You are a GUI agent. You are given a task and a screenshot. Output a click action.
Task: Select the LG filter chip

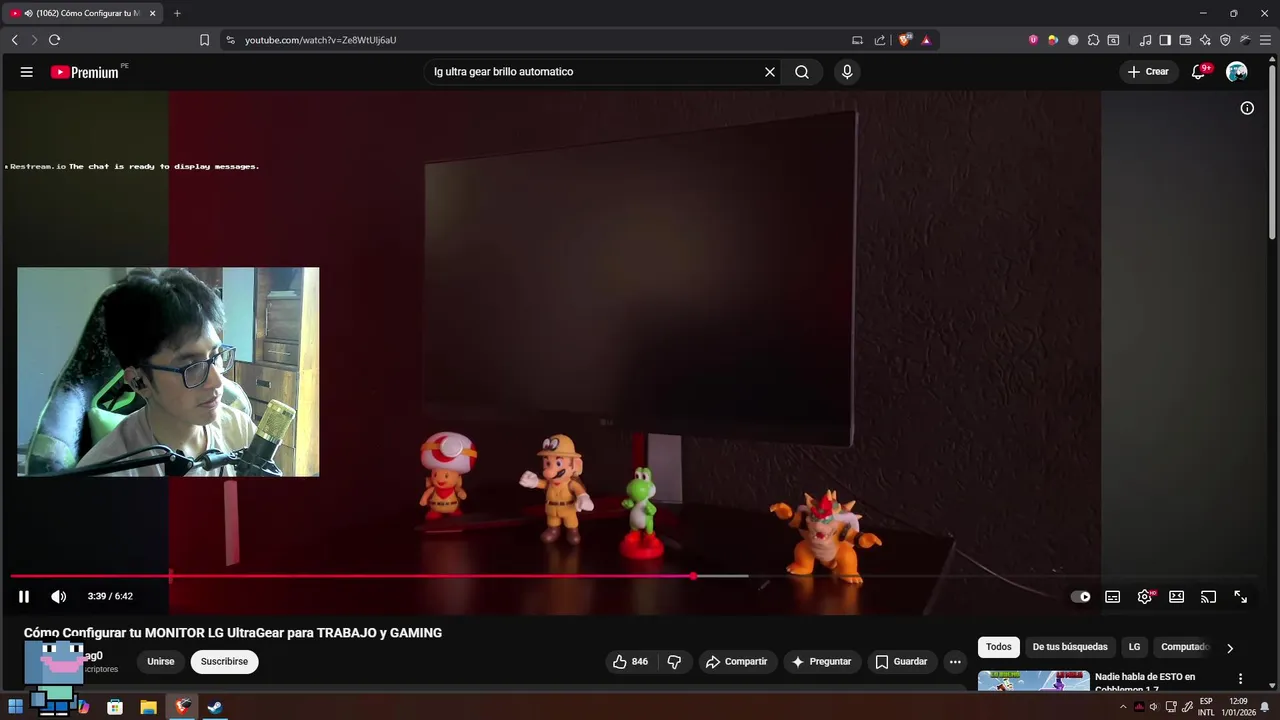(x=1134, y=647)
